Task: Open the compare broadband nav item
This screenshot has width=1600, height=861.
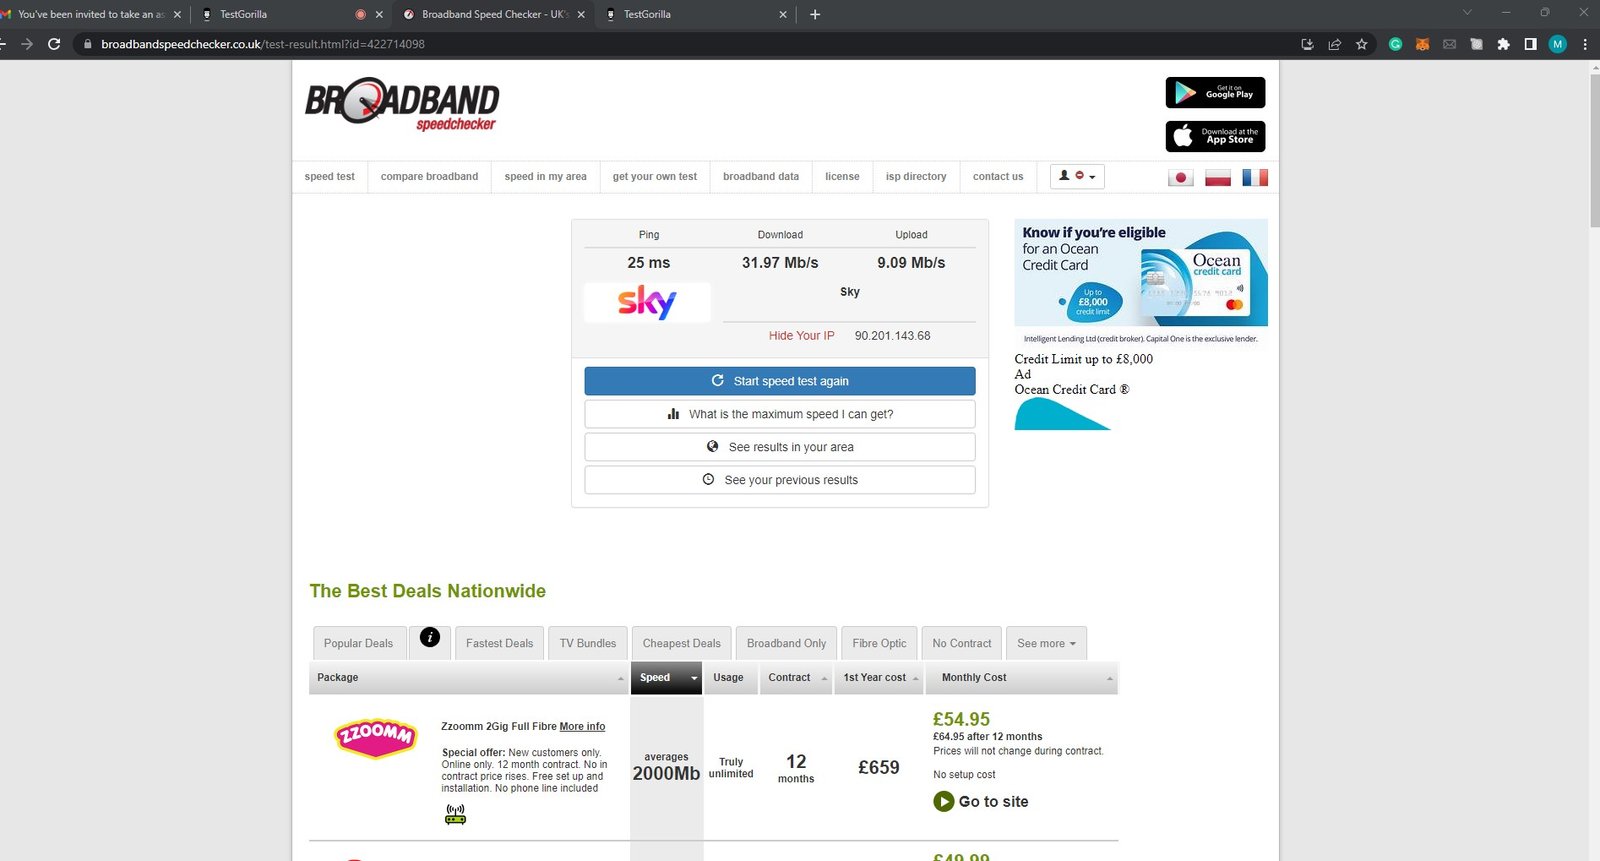Action: (429, 177)
